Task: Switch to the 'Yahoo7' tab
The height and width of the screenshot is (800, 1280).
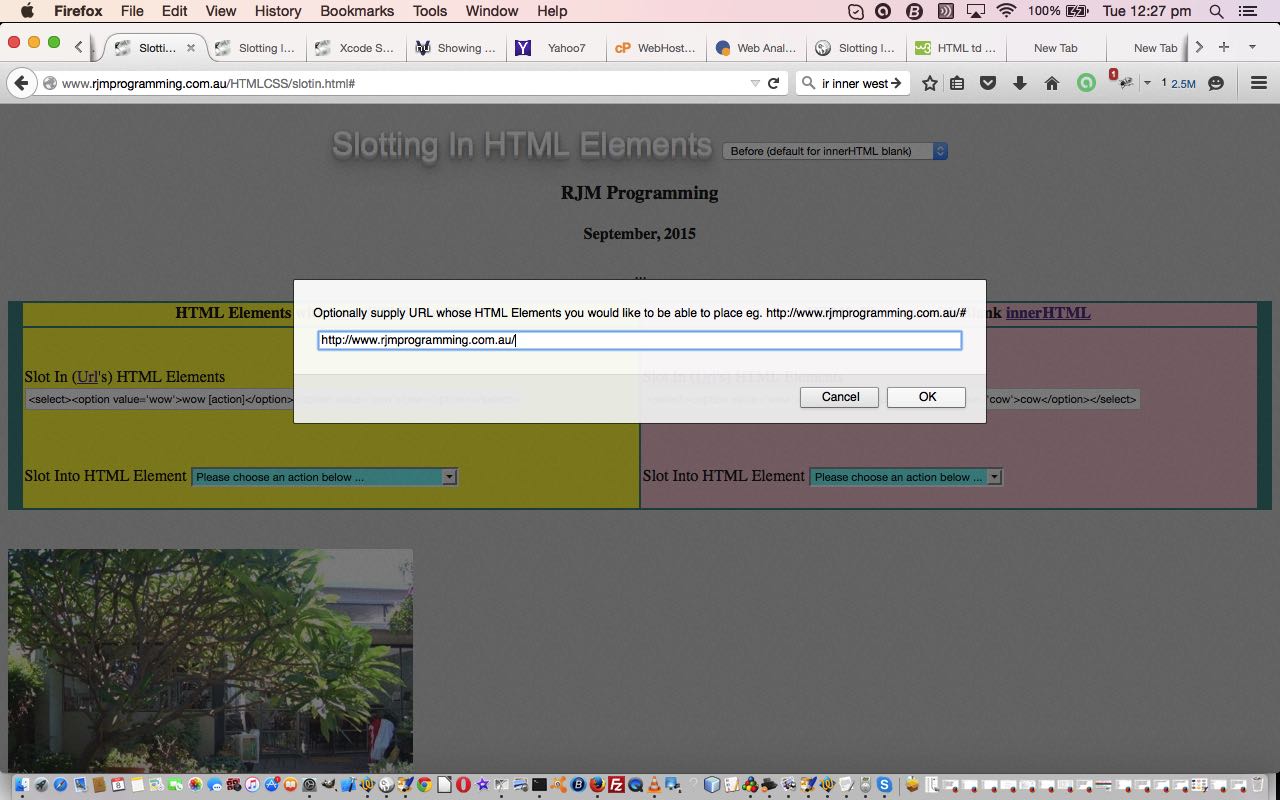Action: pos(557,48)
